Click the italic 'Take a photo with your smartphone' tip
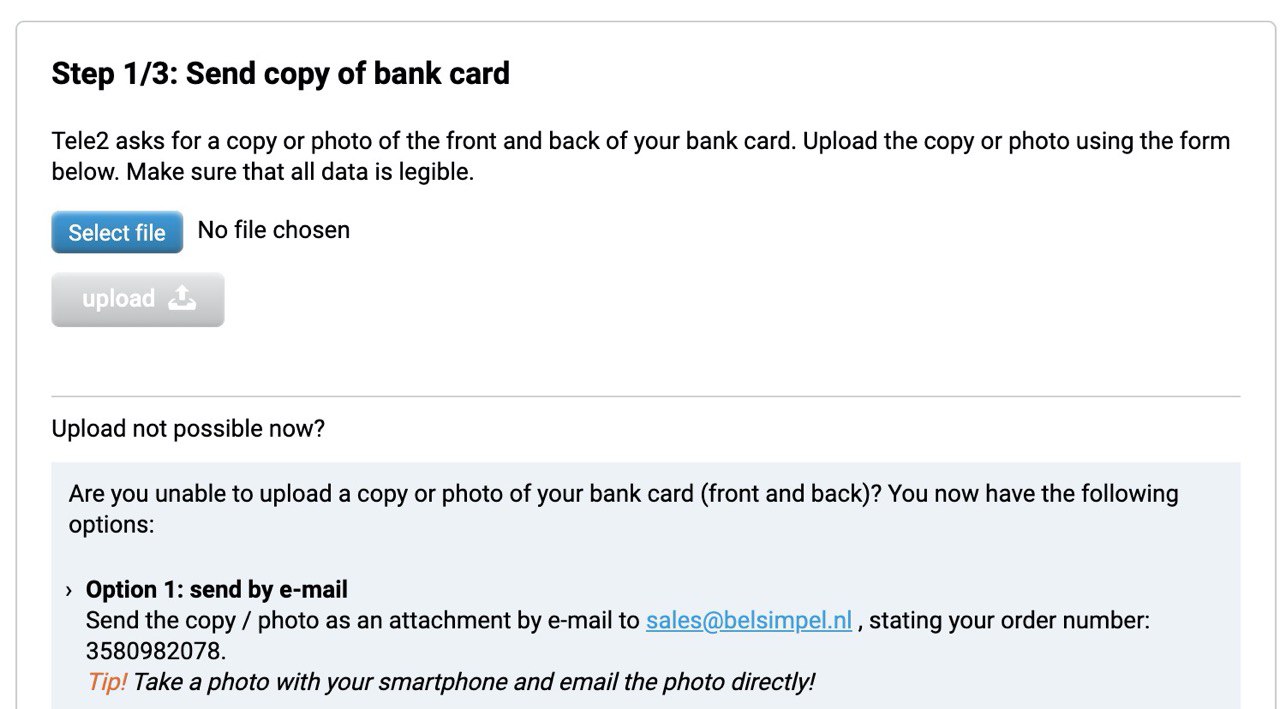 (x=474, y=682)
